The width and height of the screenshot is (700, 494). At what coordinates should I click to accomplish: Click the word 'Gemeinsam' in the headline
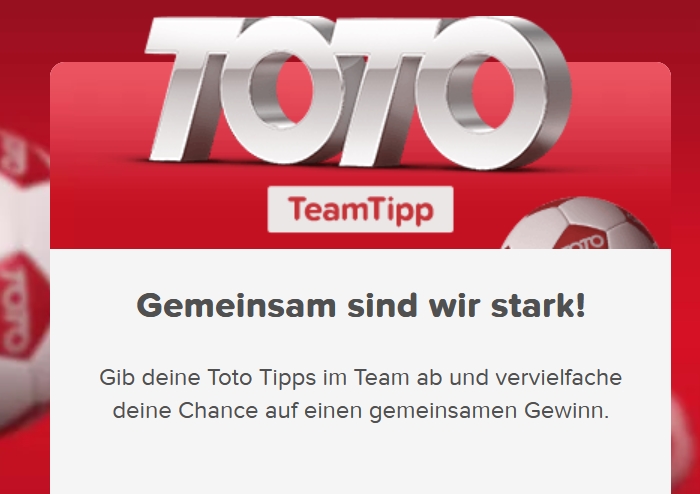click(x=236, y=306)
